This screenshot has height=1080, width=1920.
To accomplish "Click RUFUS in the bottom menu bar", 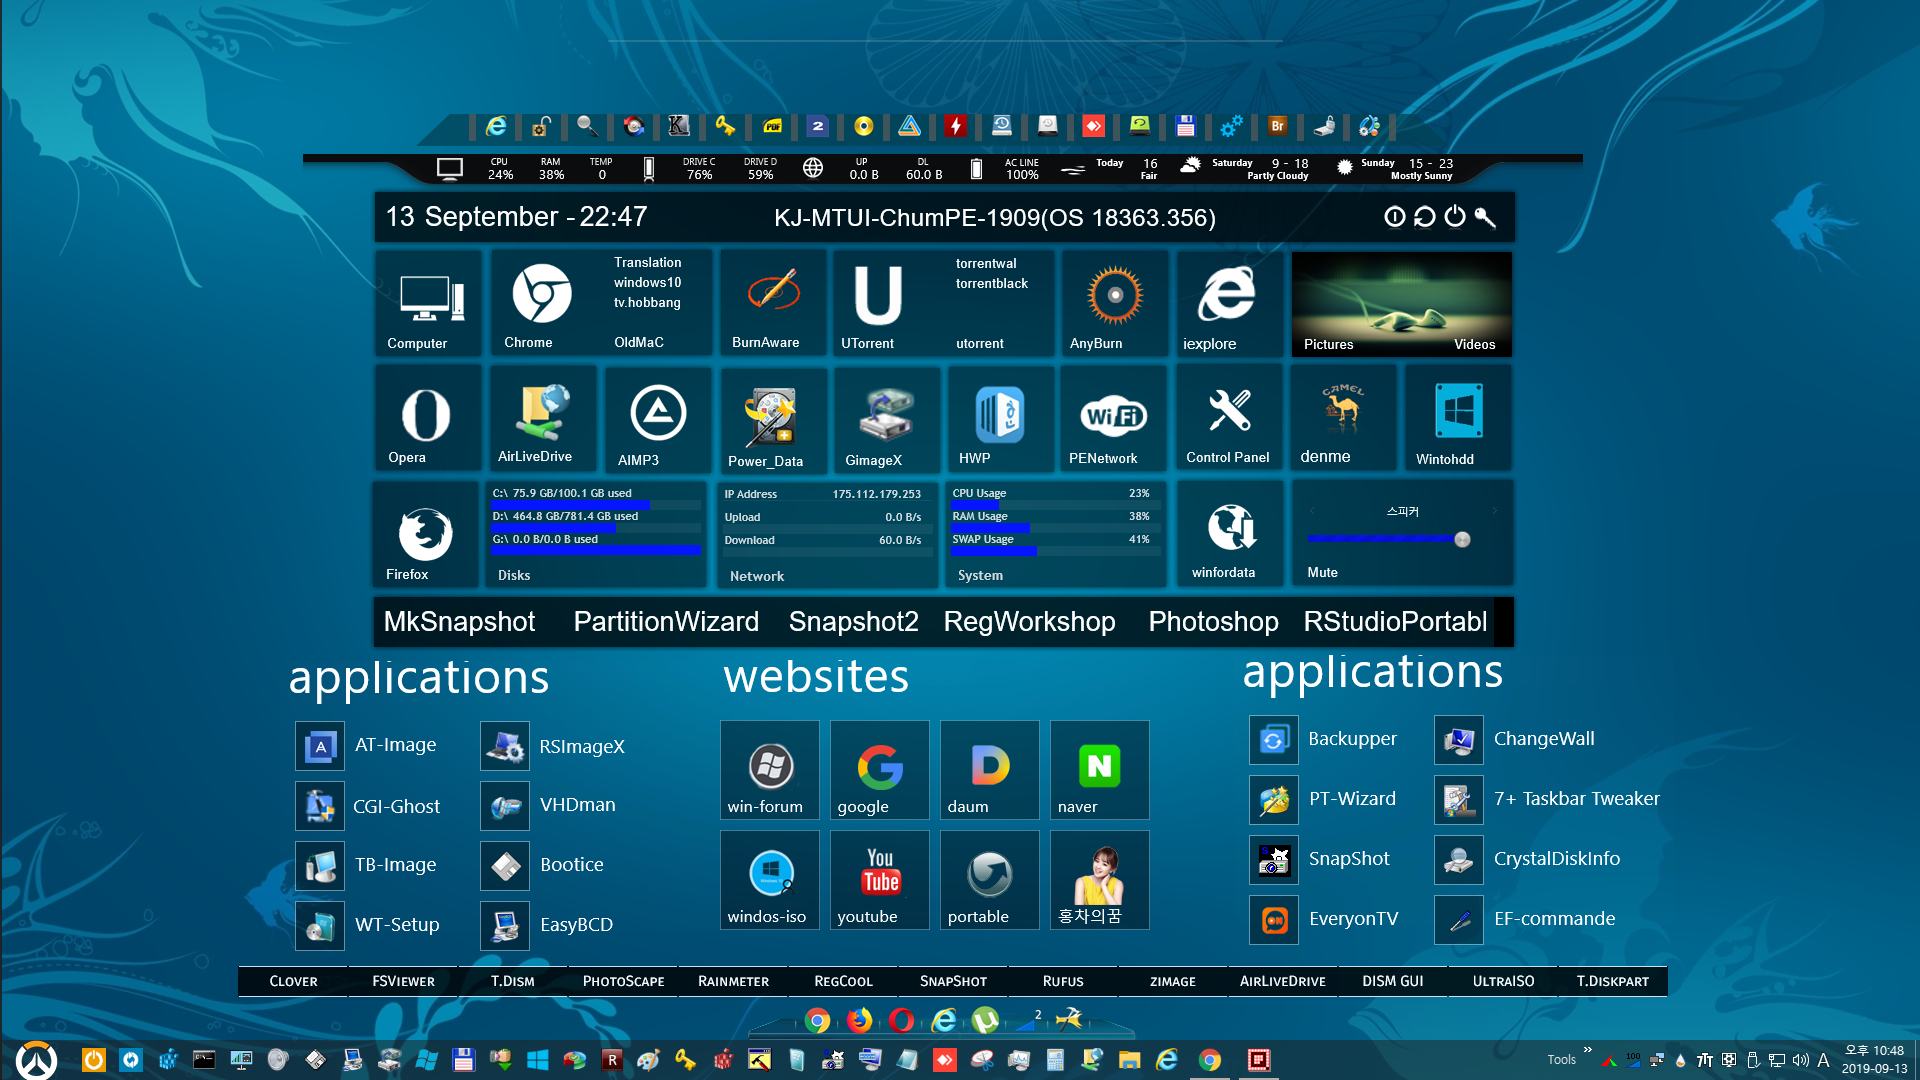I will tap(1063, 981).
